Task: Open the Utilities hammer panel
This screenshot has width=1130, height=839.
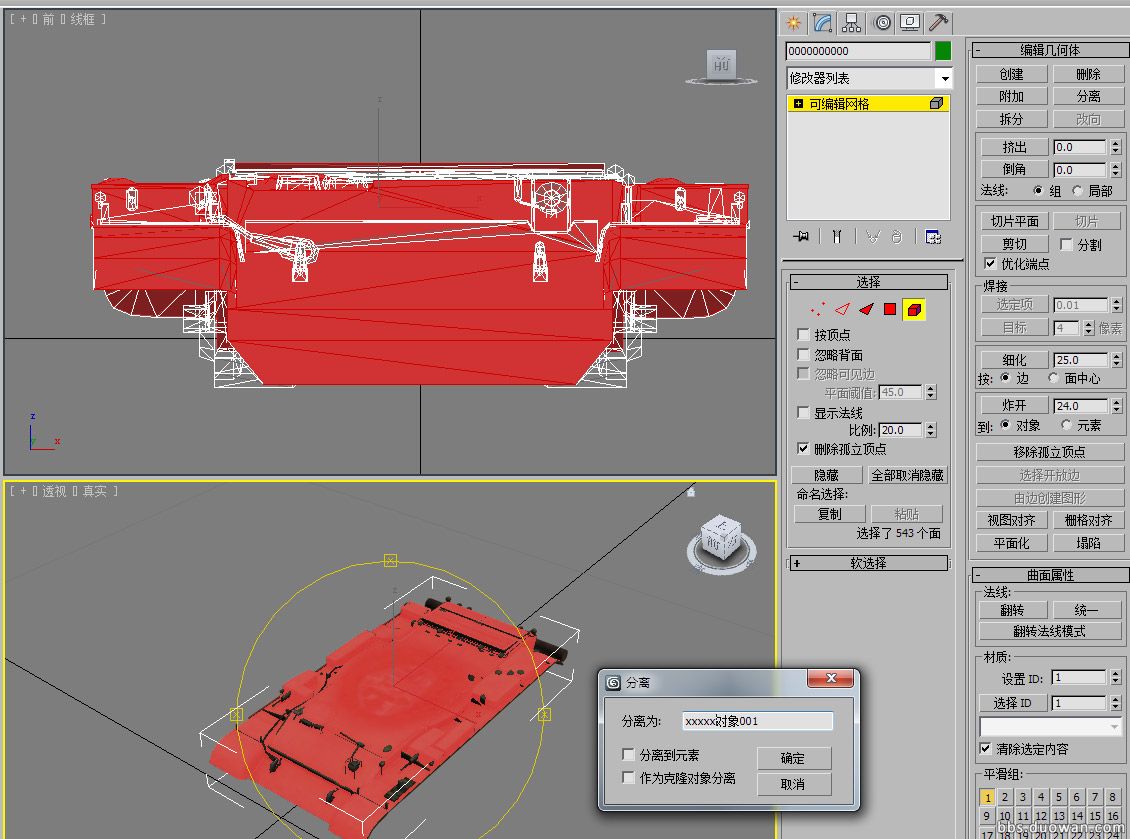Action: pos(938,22)
